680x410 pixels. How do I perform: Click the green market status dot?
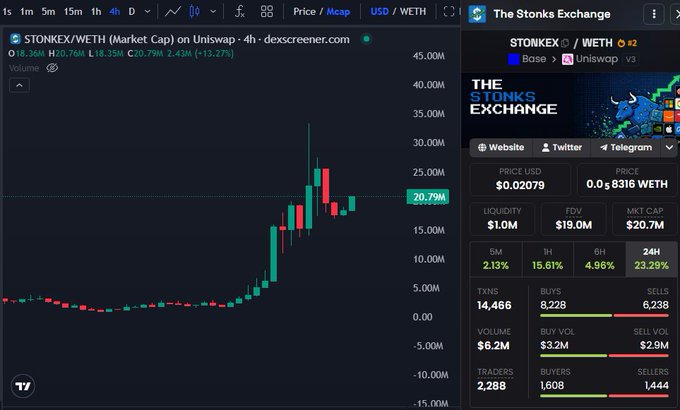(x=366, y=39)
